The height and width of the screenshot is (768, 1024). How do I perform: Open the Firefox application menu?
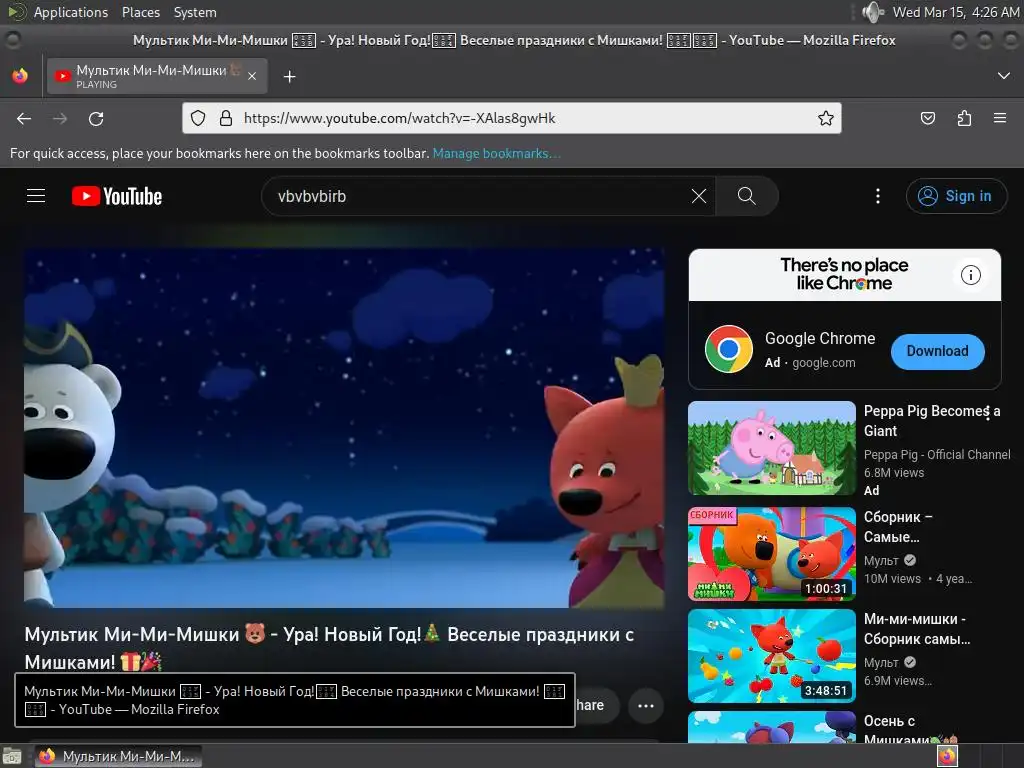pos(1000,118)
